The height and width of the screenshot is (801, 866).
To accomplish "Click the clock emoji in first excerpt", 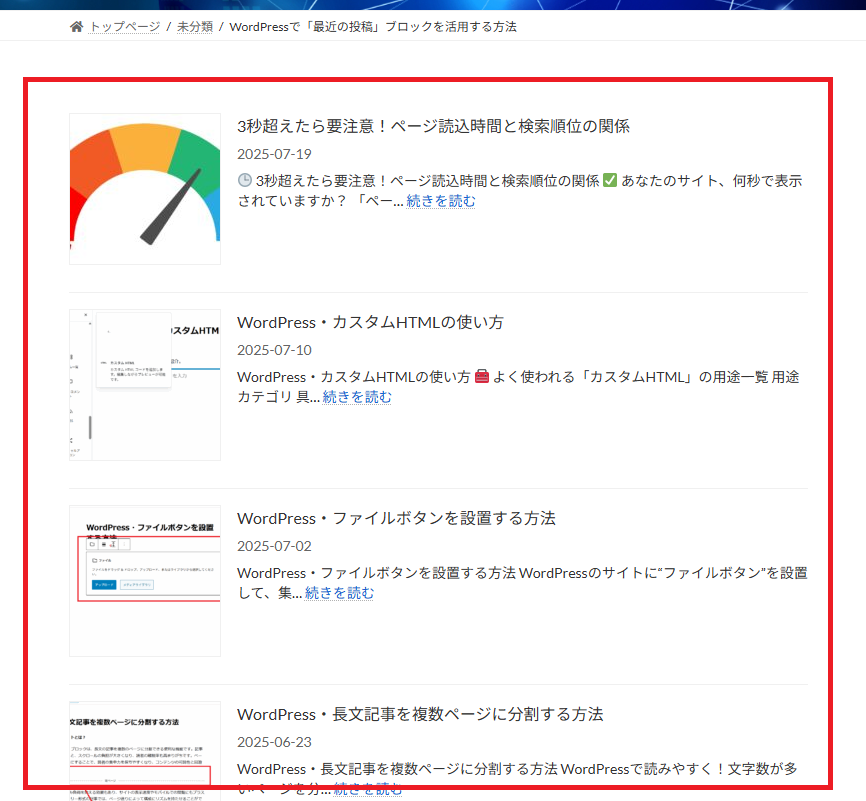I will (245, 181).
